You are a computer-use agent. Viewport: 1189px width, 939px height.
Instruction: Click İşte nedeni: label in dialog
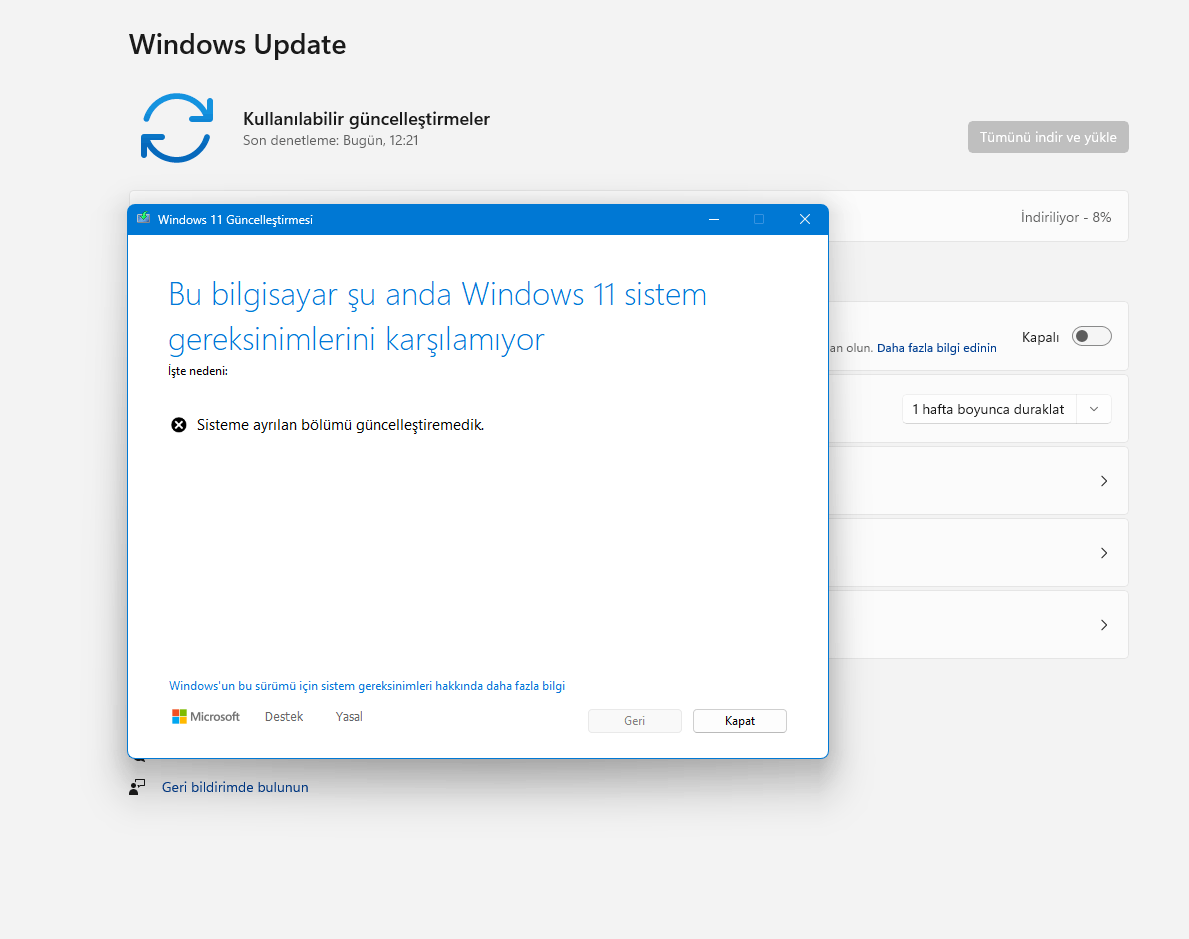point(198,371)
